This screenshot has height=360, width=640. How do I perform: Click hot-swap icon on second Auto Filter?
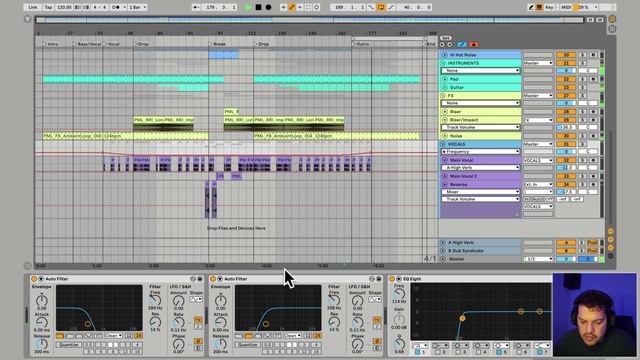371,279
